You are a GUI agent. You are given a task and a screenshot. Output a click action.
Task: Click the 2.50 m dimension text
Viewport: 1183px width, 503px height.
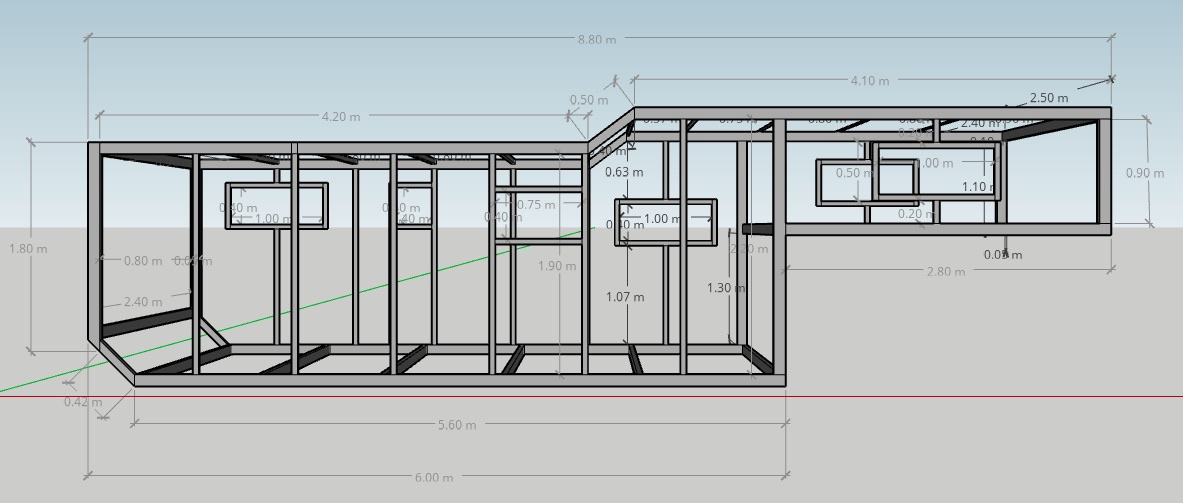(1048, 98)
